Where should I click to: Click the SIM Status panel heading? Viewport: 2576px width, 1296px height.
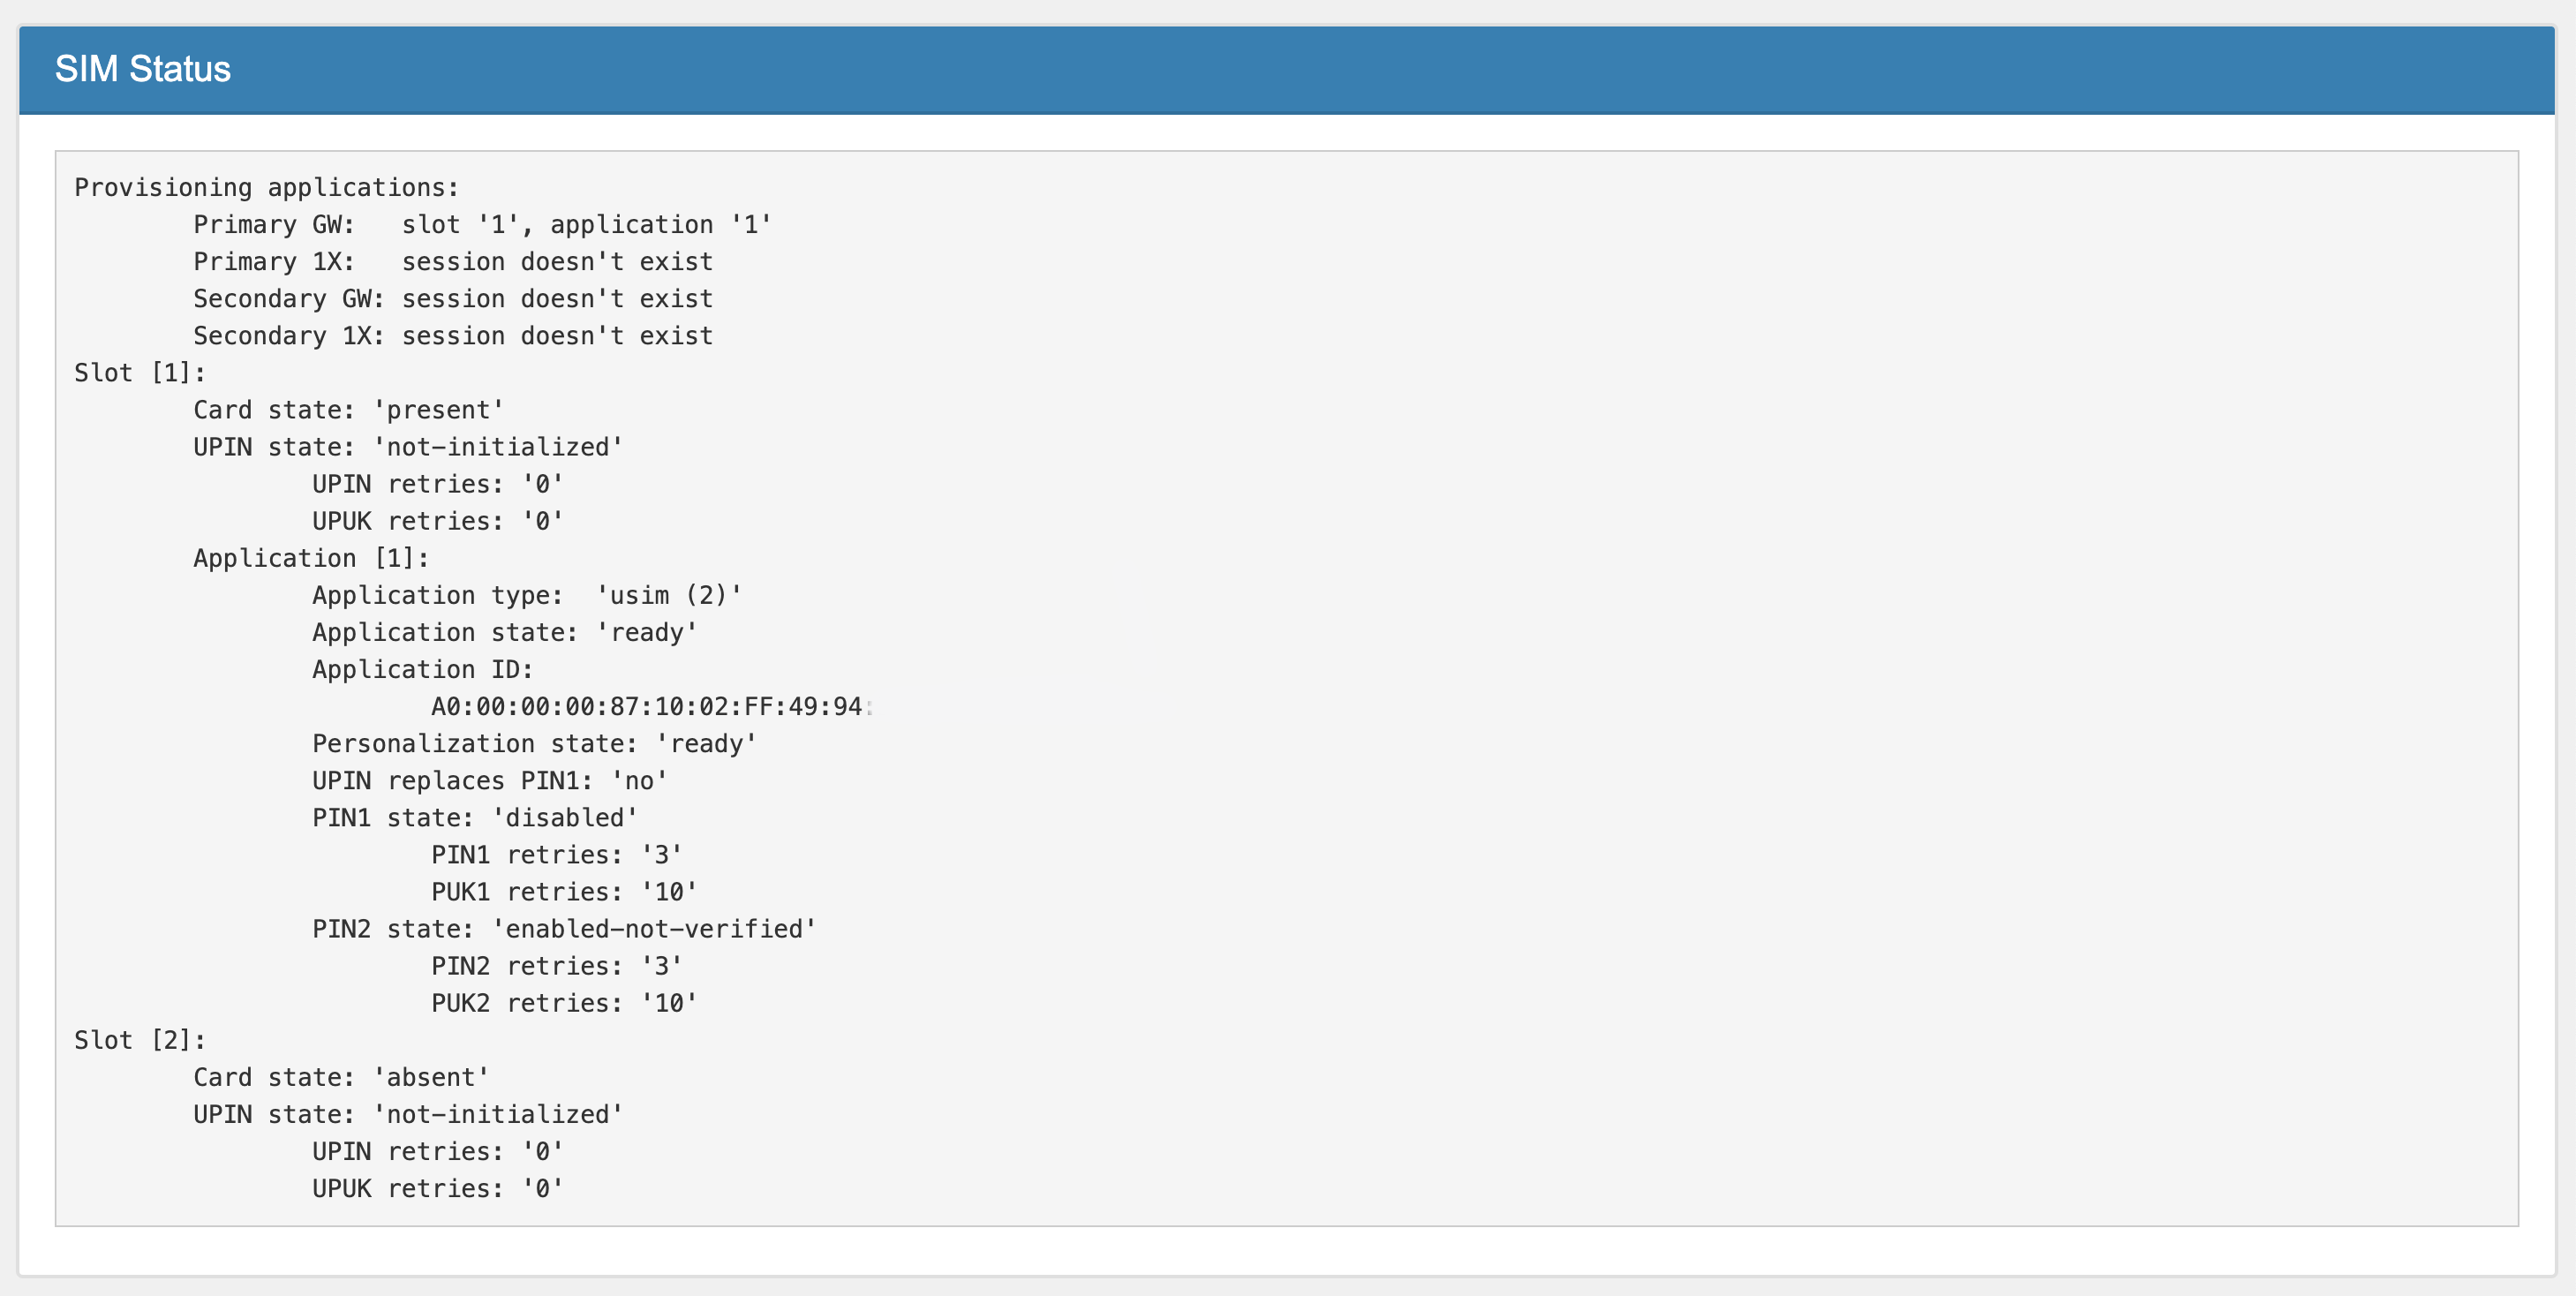(x=142, y=69)
